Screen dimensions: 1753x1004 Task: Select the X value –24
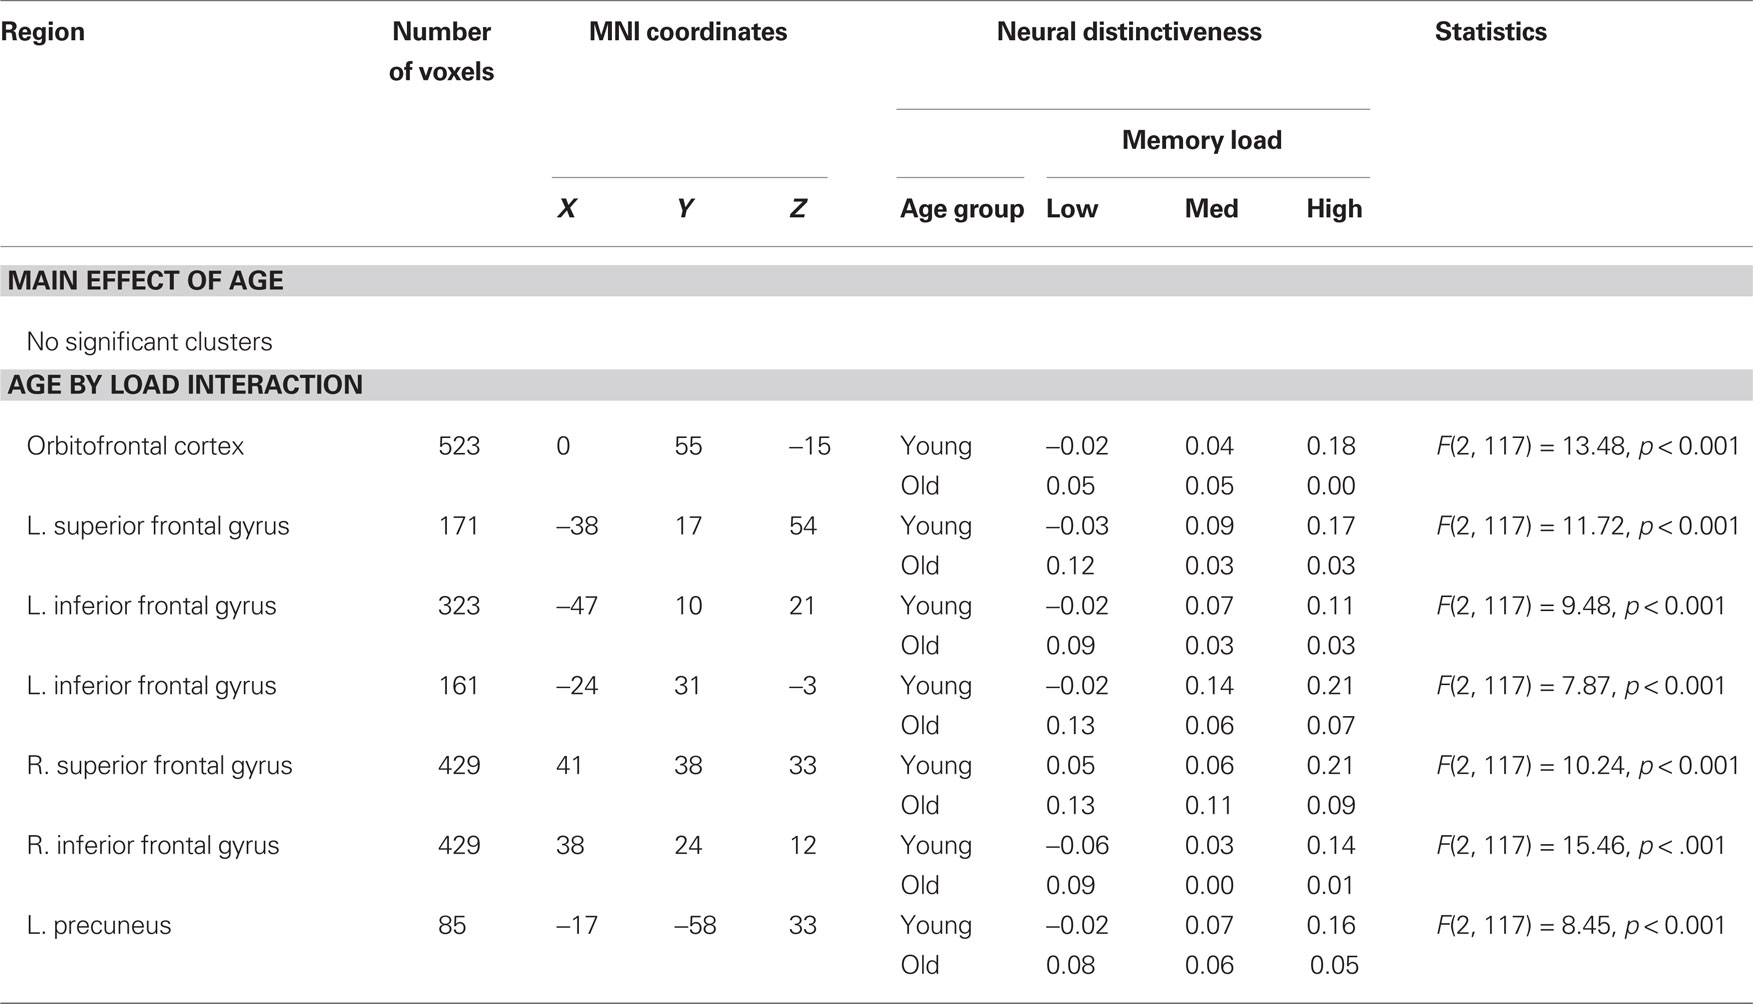577,686
